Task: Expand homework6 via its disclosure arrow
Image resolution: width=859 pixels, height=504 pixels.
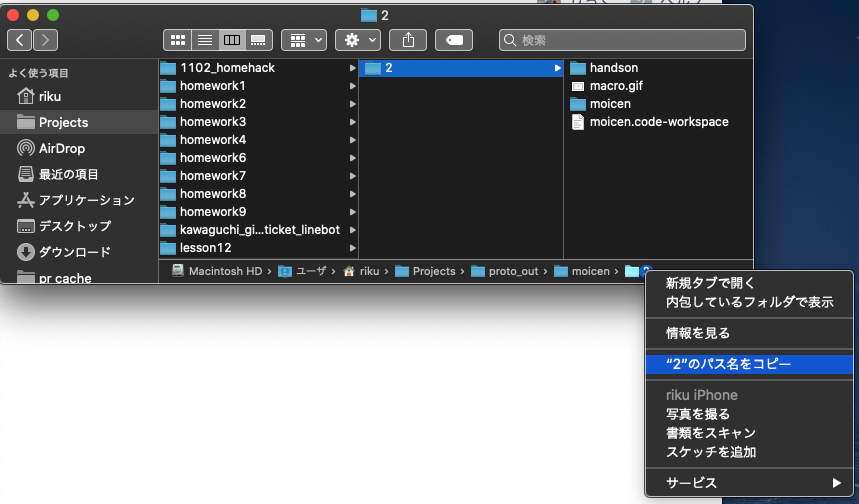Action: (353, 158)
